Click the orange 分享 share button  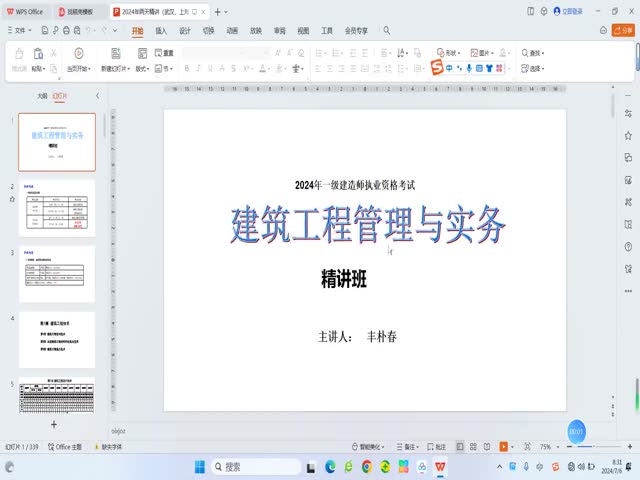623,30
